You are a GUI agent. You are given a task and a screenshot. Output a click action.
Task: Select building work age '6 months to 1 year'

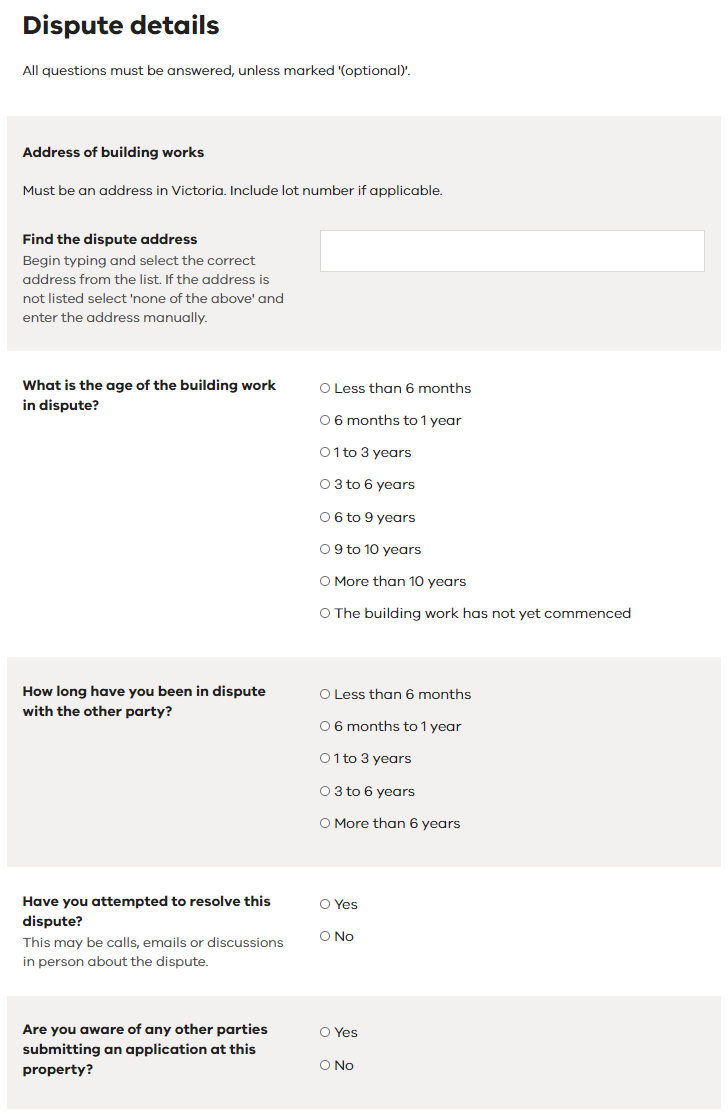(x=325, y=420)
